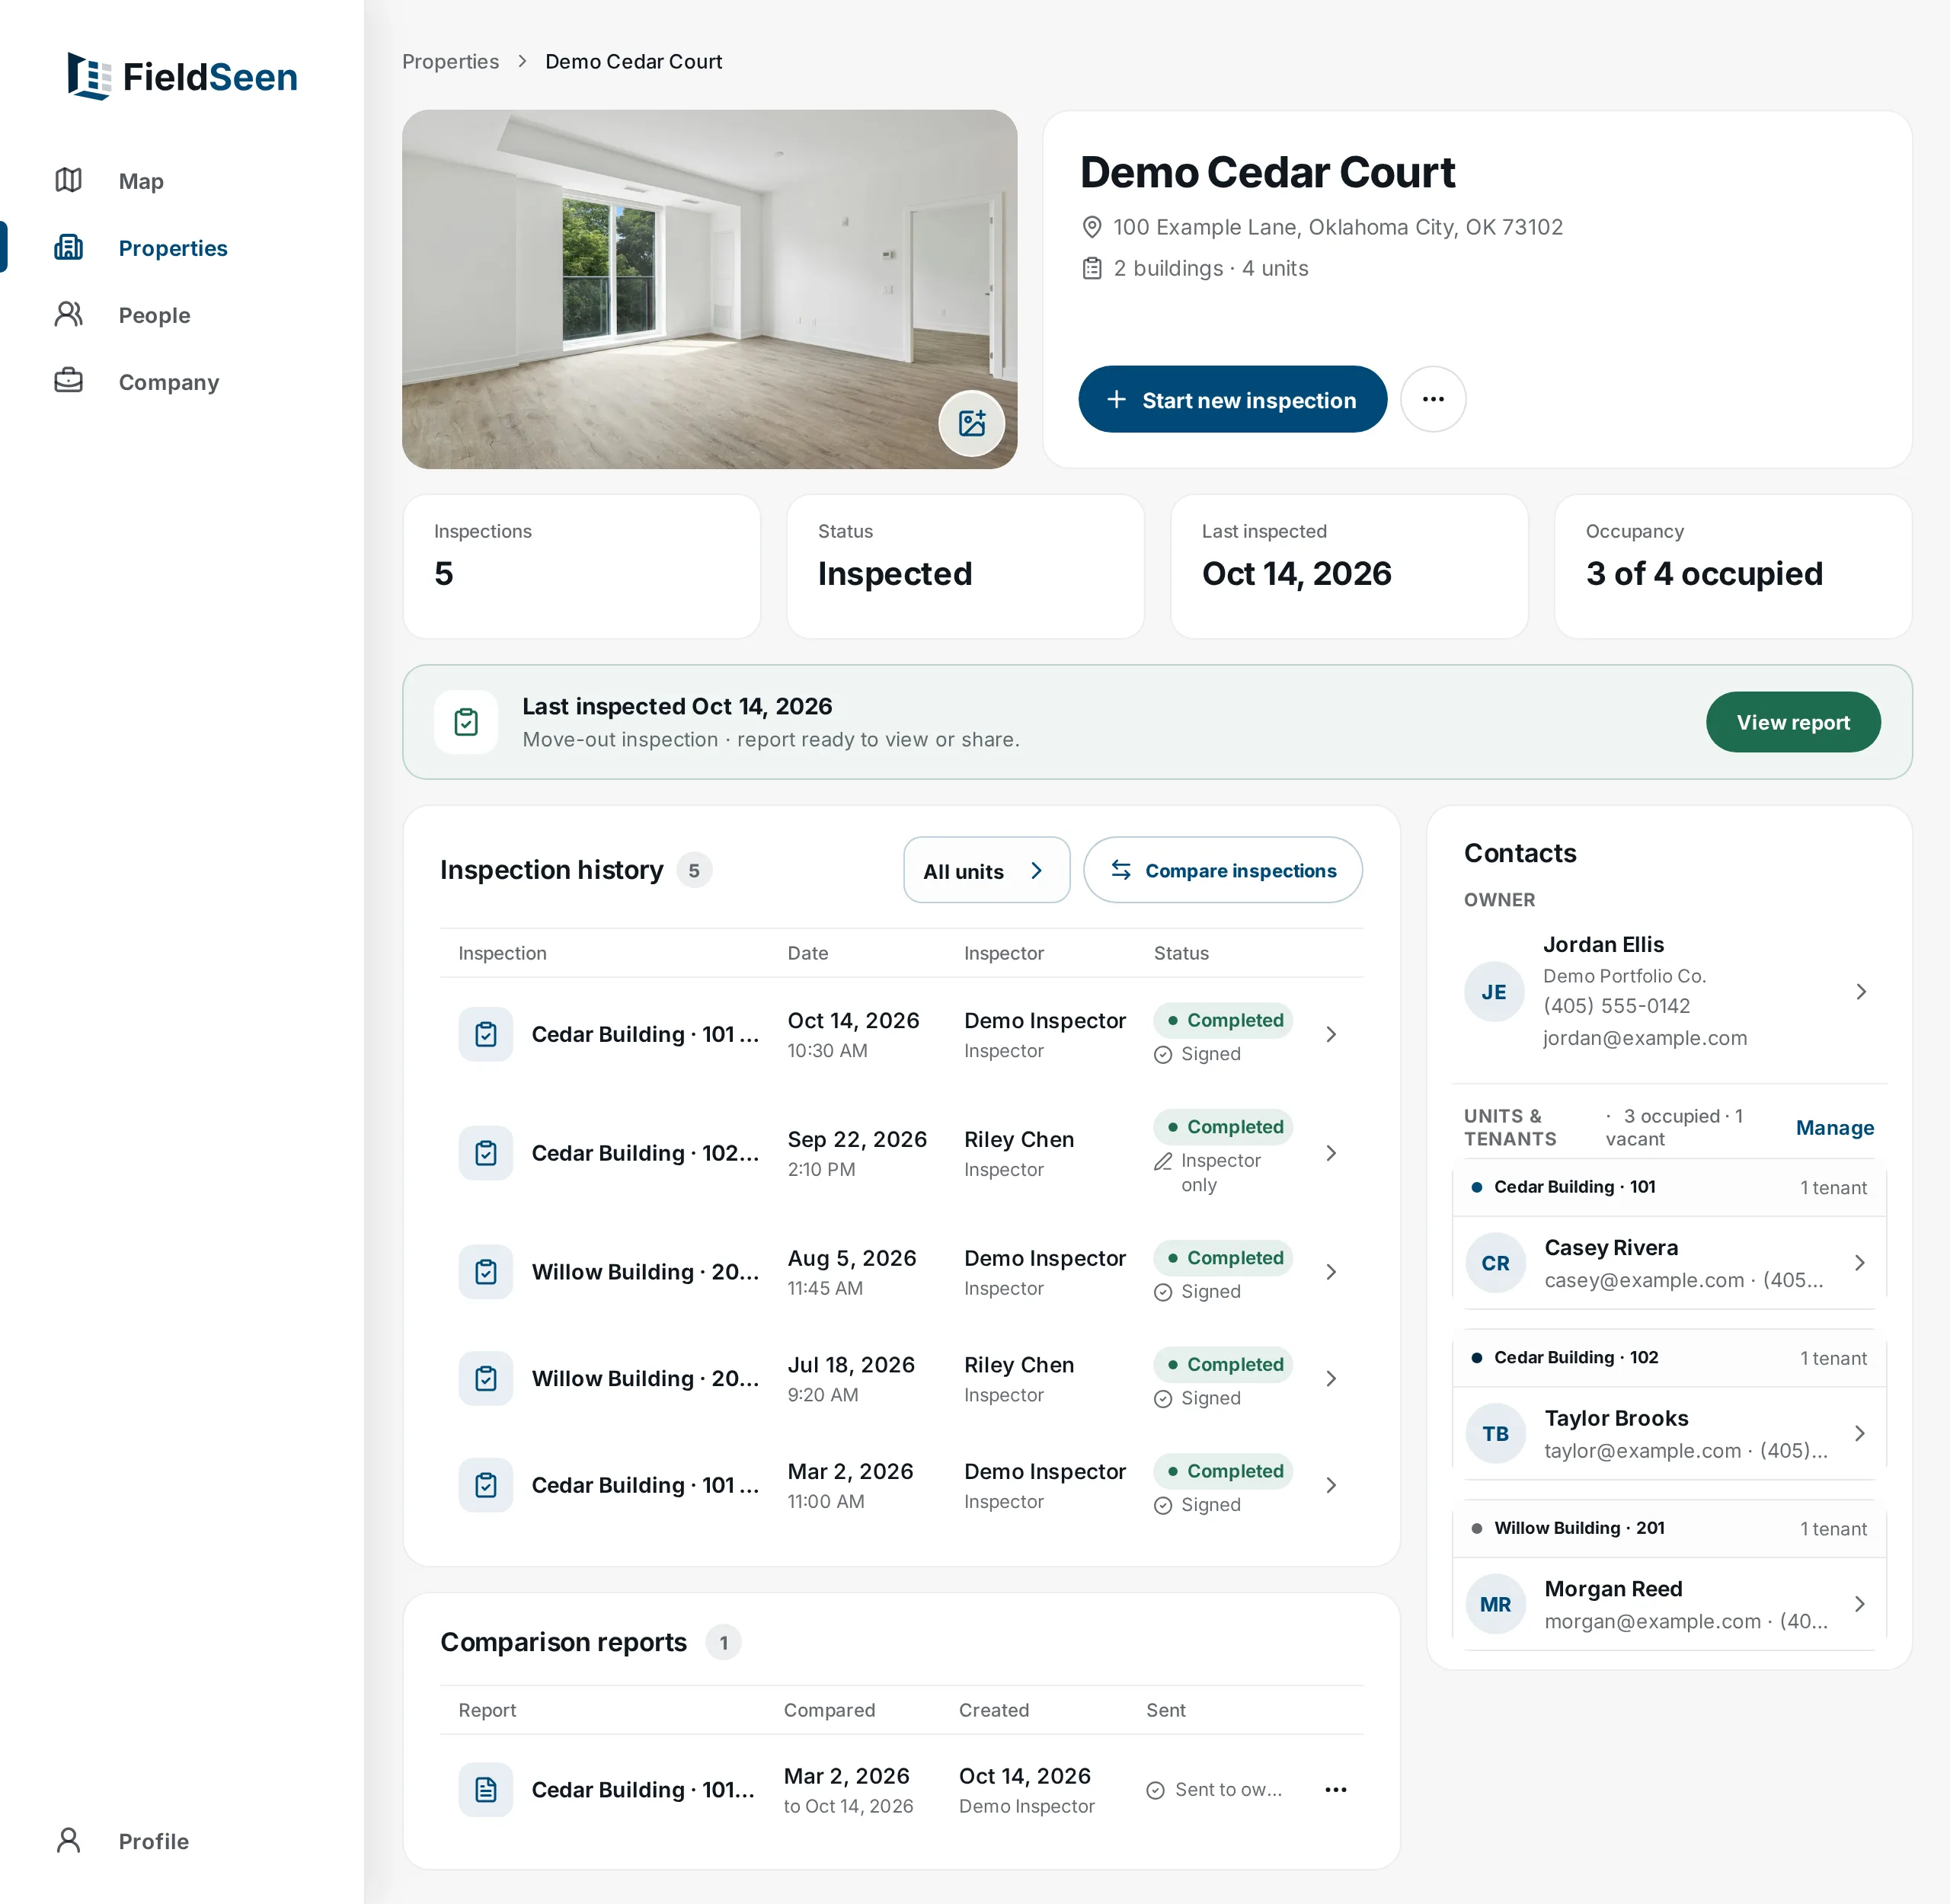Expand the Aug 5, 2026 inspection row chevron
This screenshot has width=1950, height=1904.
click(1331, 1272)
